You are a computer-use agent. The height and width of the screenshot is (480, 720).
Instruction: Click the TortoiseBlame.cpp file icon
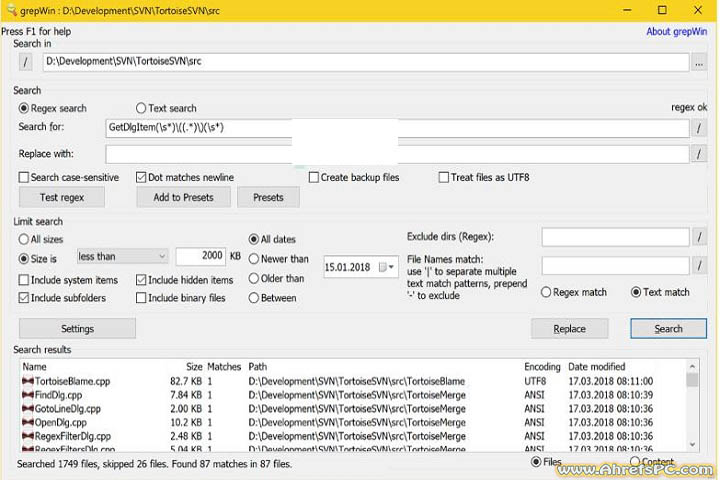pyautogui.click(x=28, y=381)
